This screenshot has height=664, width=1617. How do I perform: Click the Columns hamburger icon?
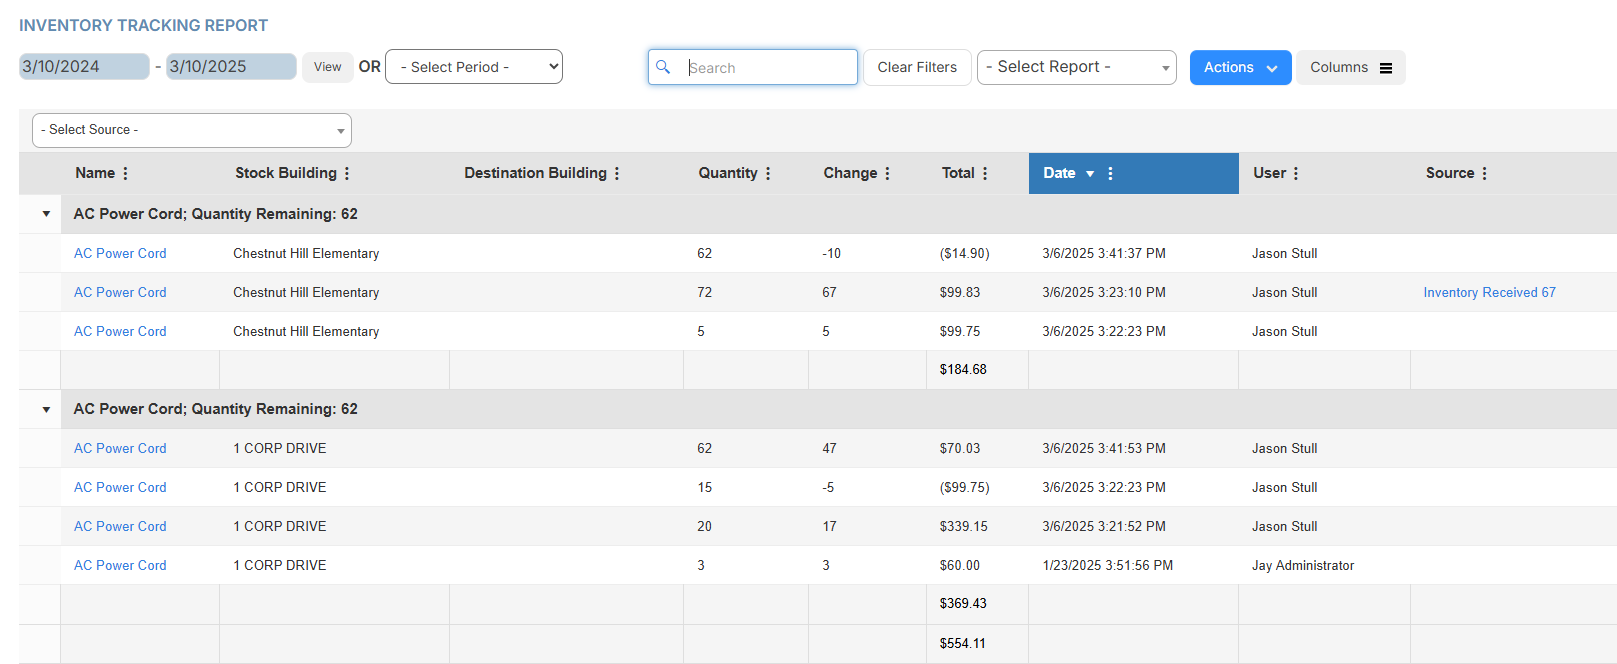coord(1386,68)
